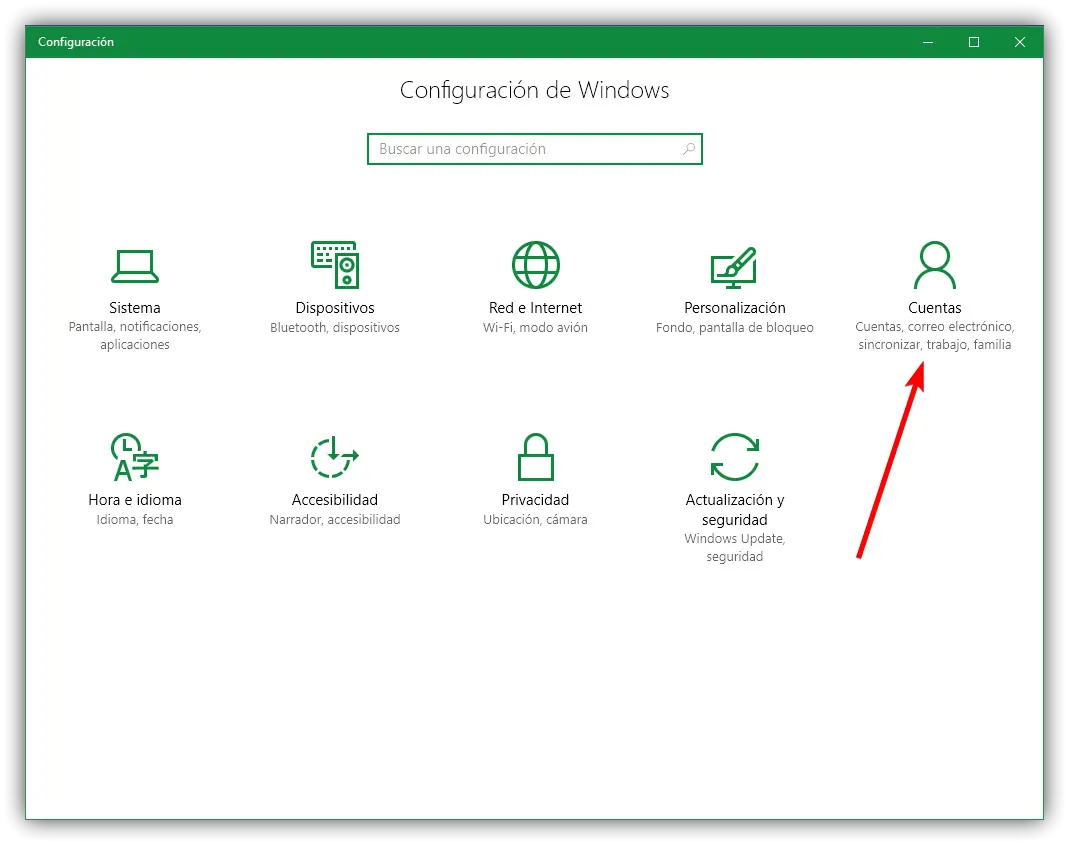The image size is (1069, 845).
Task: Open the Actualización y seguridad sync icon
Action: click(x=734, y=457)
